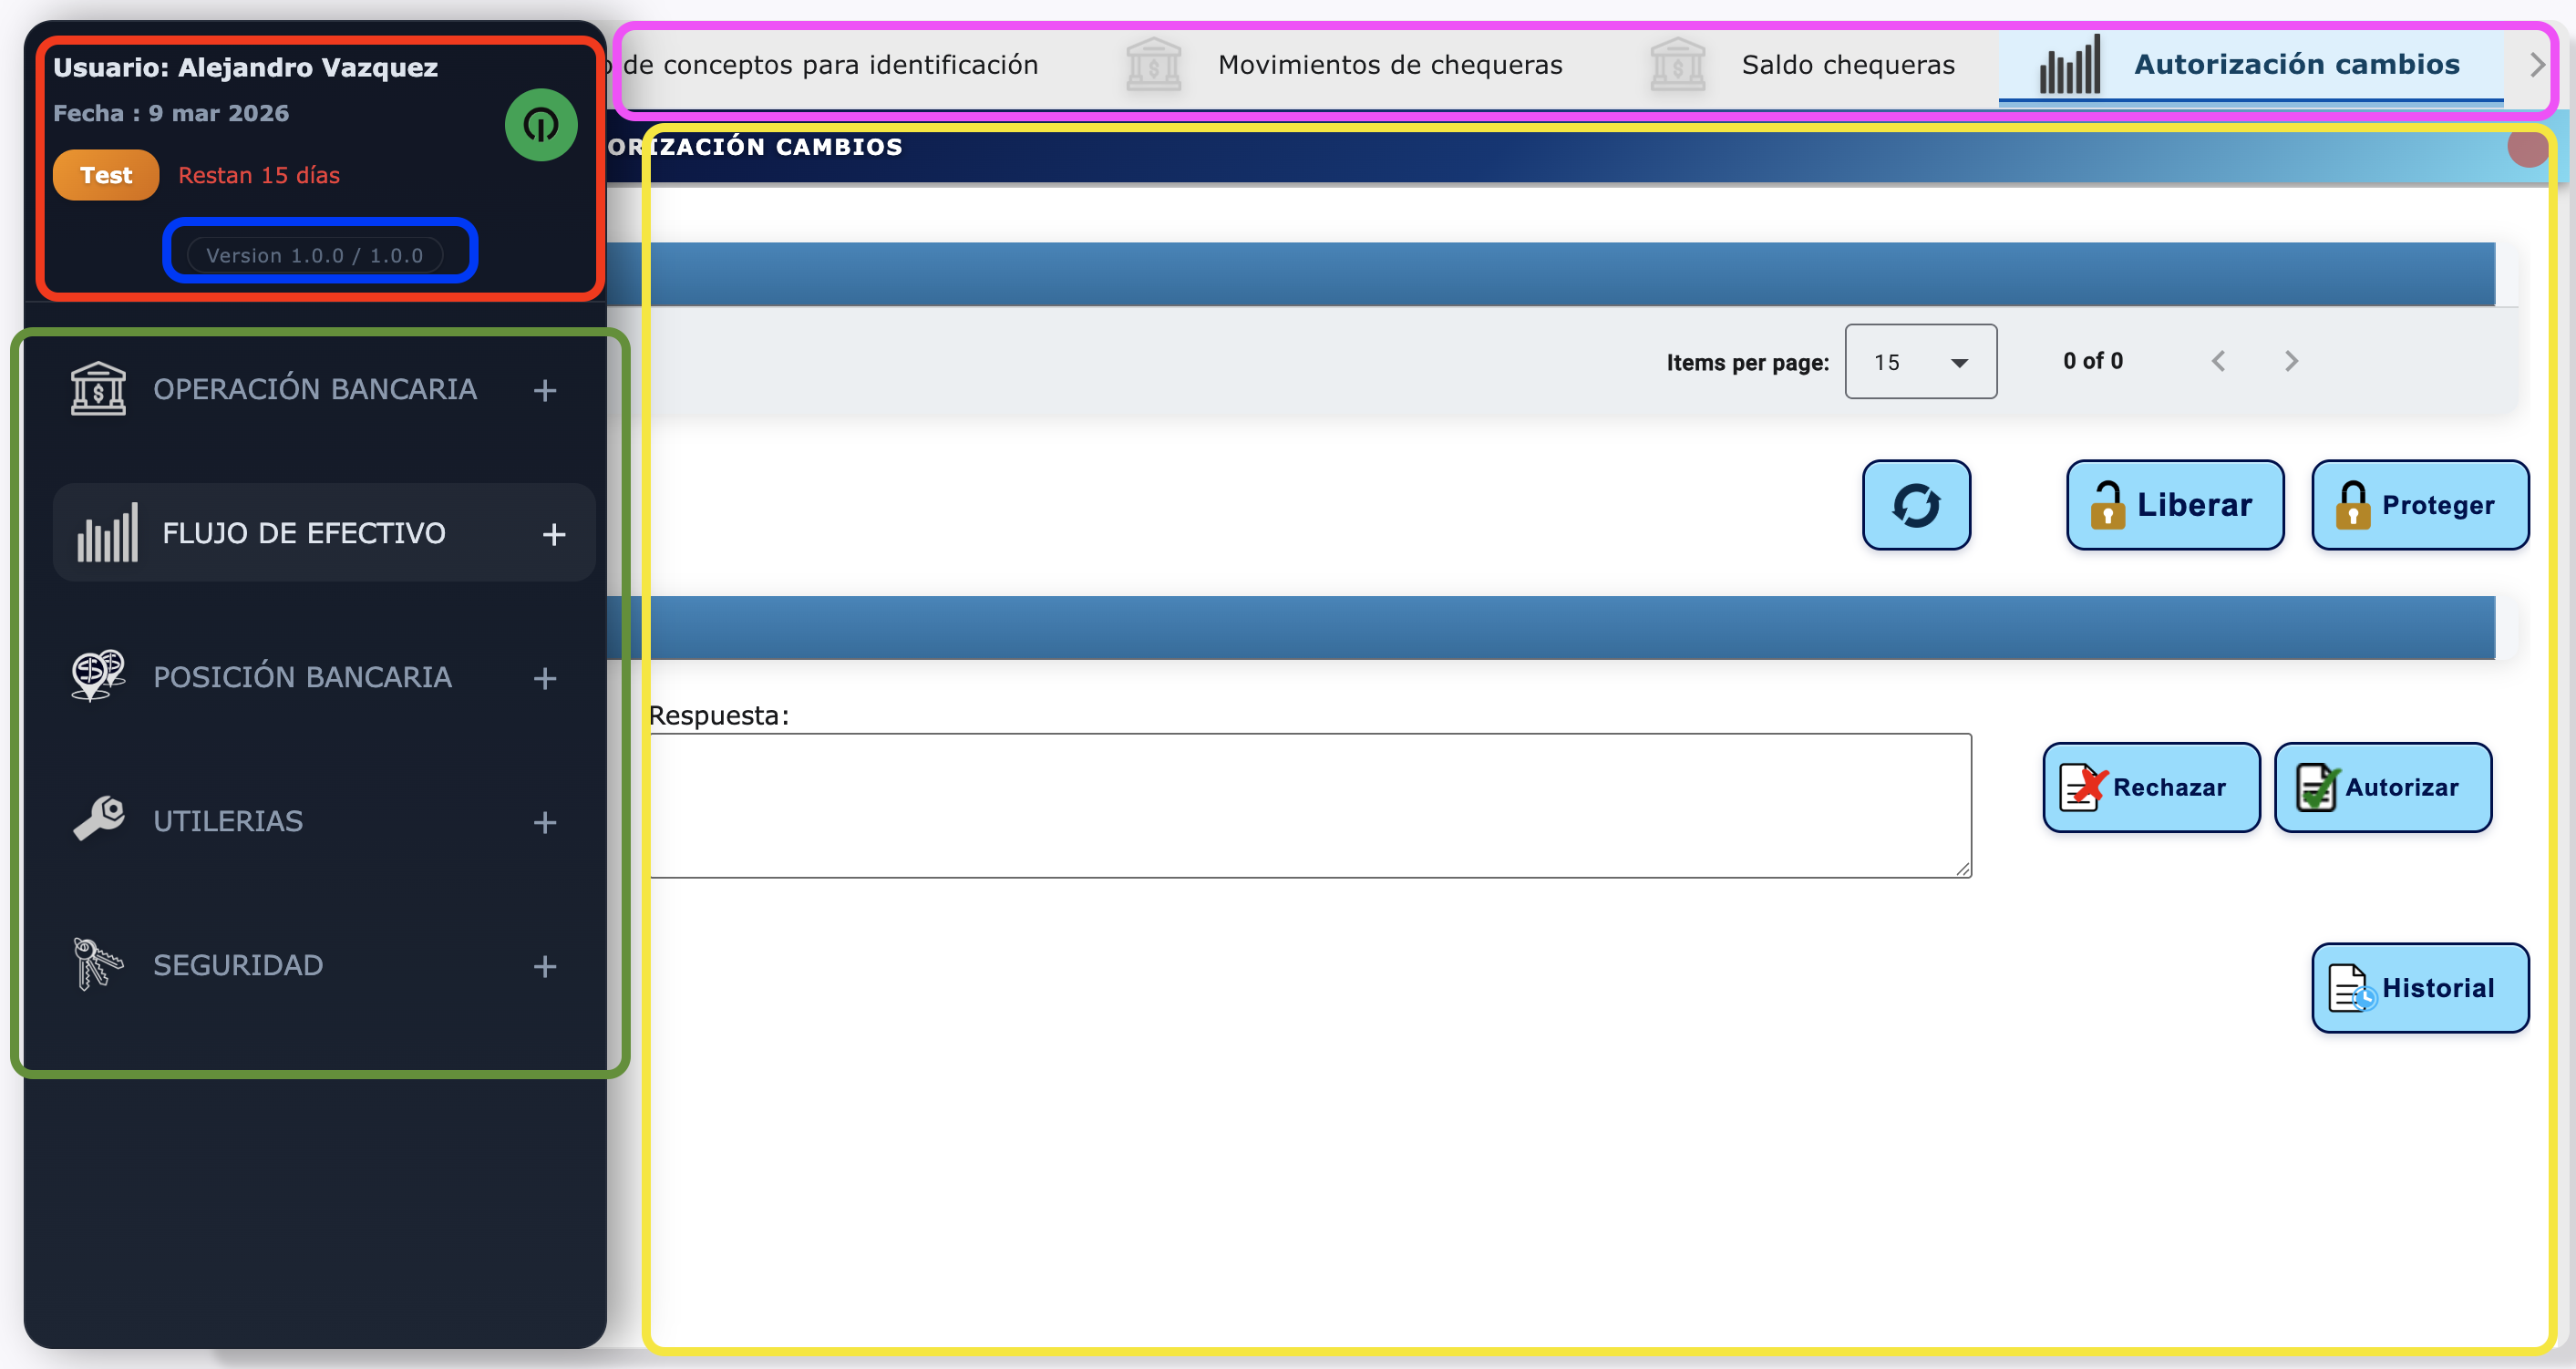Switch to Saldo chequeras tab

(1847, 65)
